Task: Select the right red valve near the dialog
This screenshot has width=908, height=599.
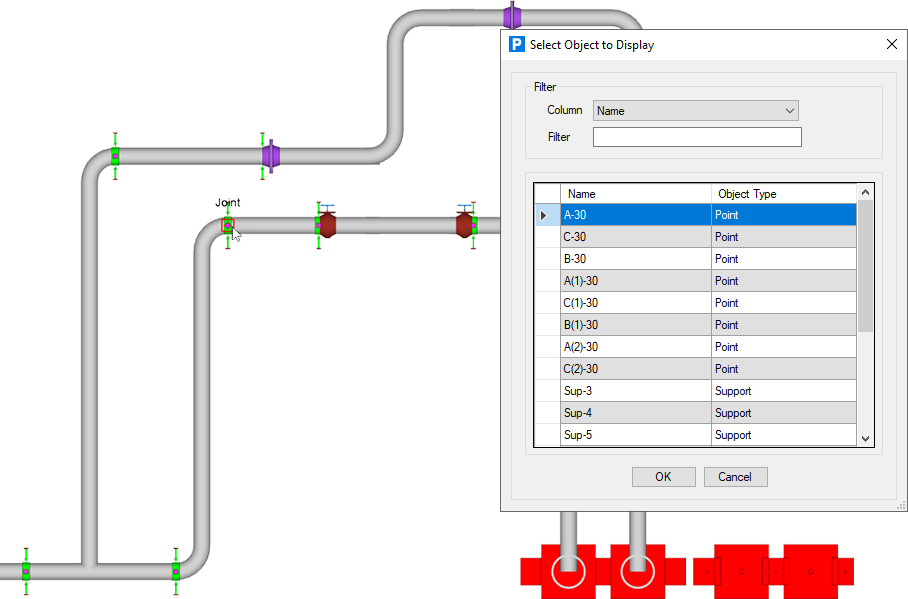Action: coord(464,225)
